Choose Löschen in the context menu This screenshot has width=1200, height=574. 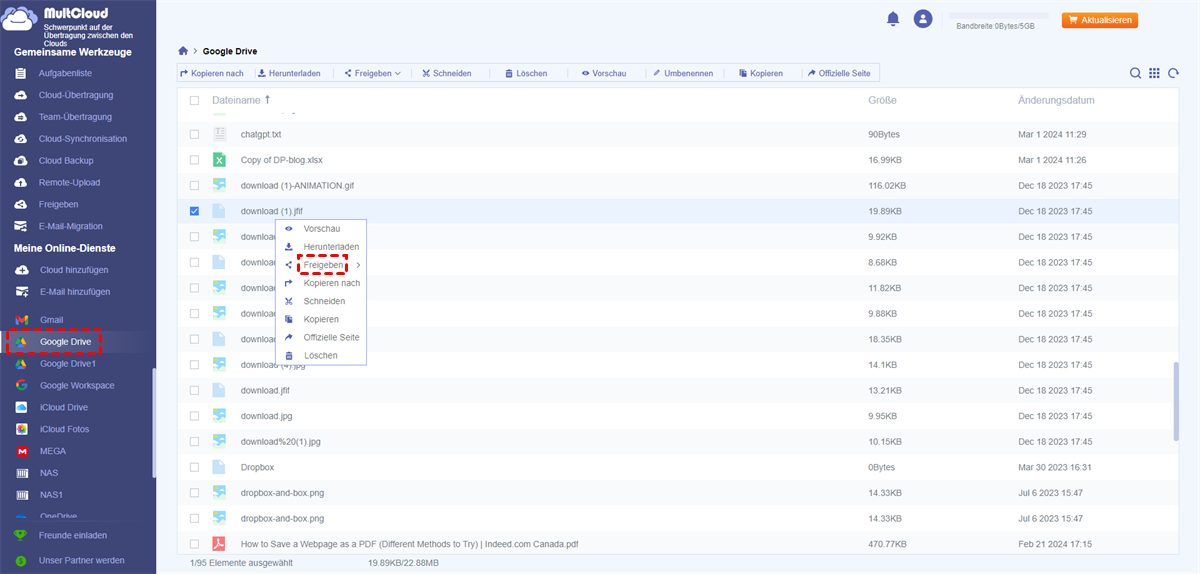pos(321,355)
